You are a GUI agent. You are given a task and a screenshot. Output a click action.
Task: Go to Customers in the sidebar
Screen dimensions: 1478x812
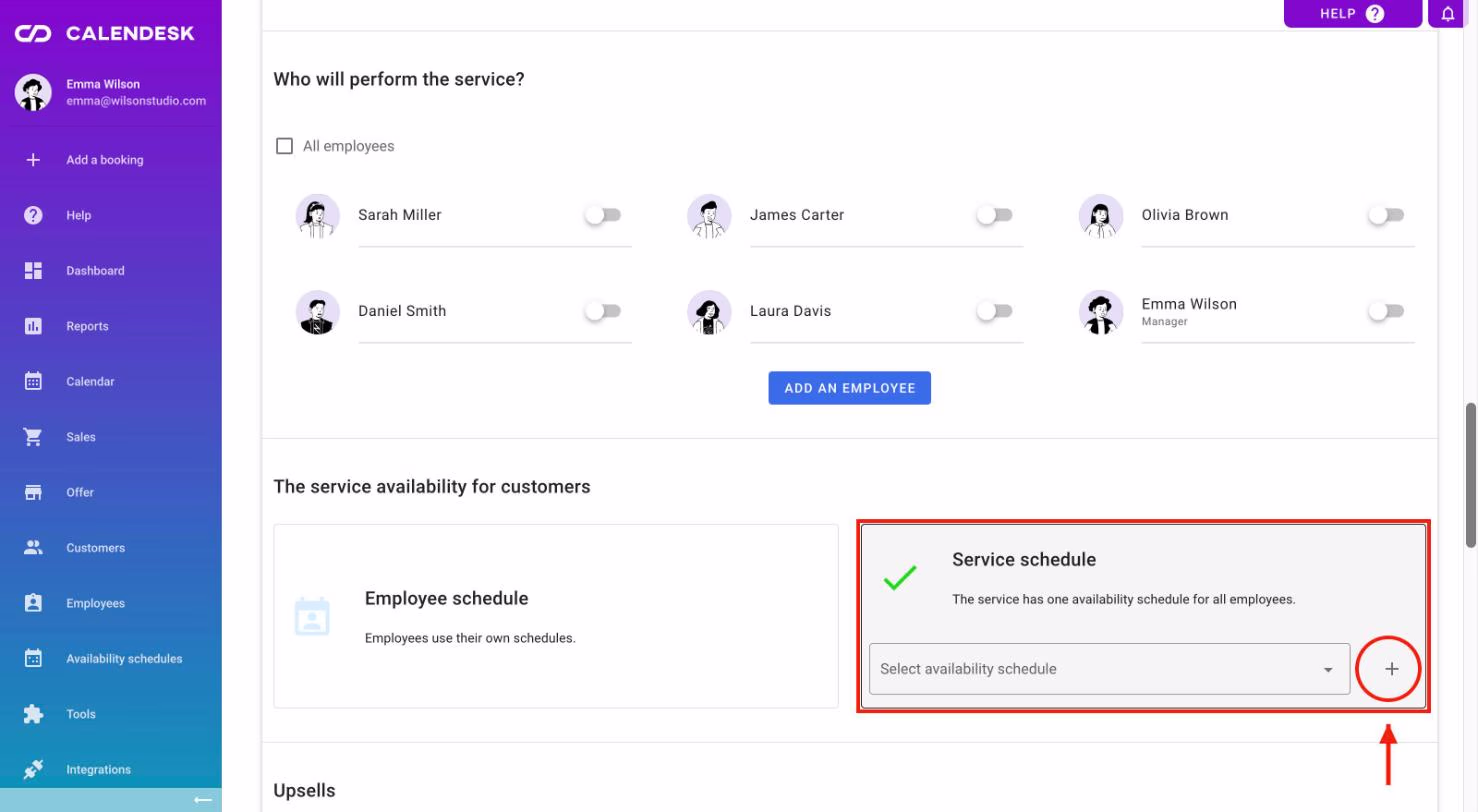click(x=111, y=548)
